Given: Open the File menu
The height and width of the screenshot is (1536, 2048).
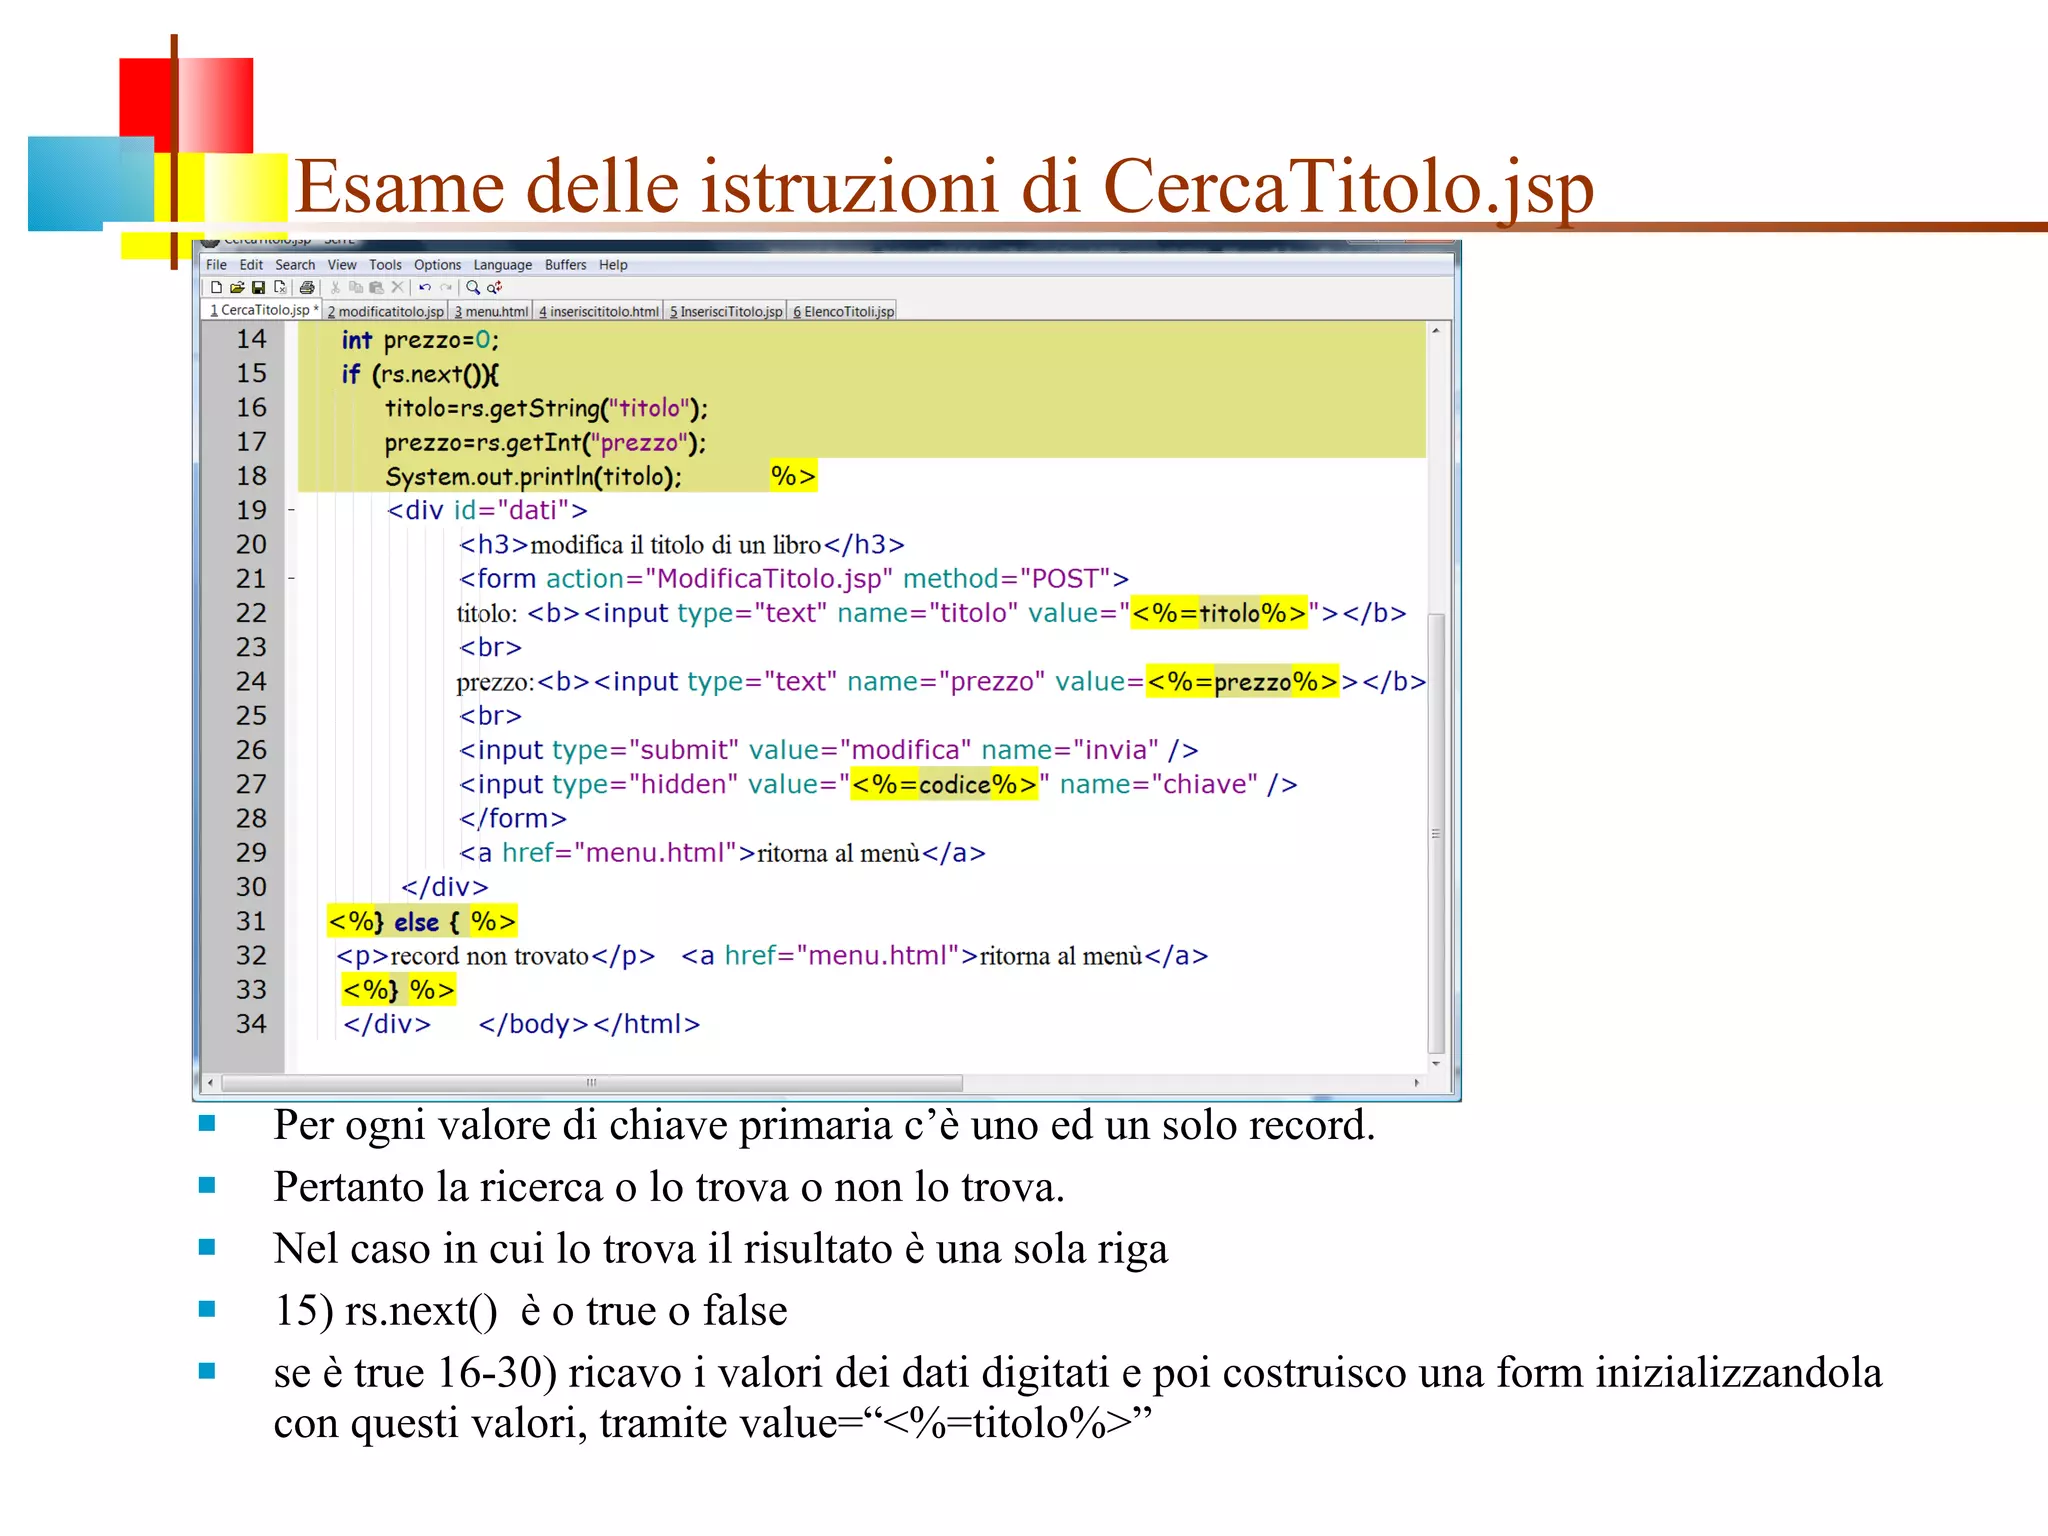Looking at the screenshot, I should pyautogui.click(x=216, y=265).
